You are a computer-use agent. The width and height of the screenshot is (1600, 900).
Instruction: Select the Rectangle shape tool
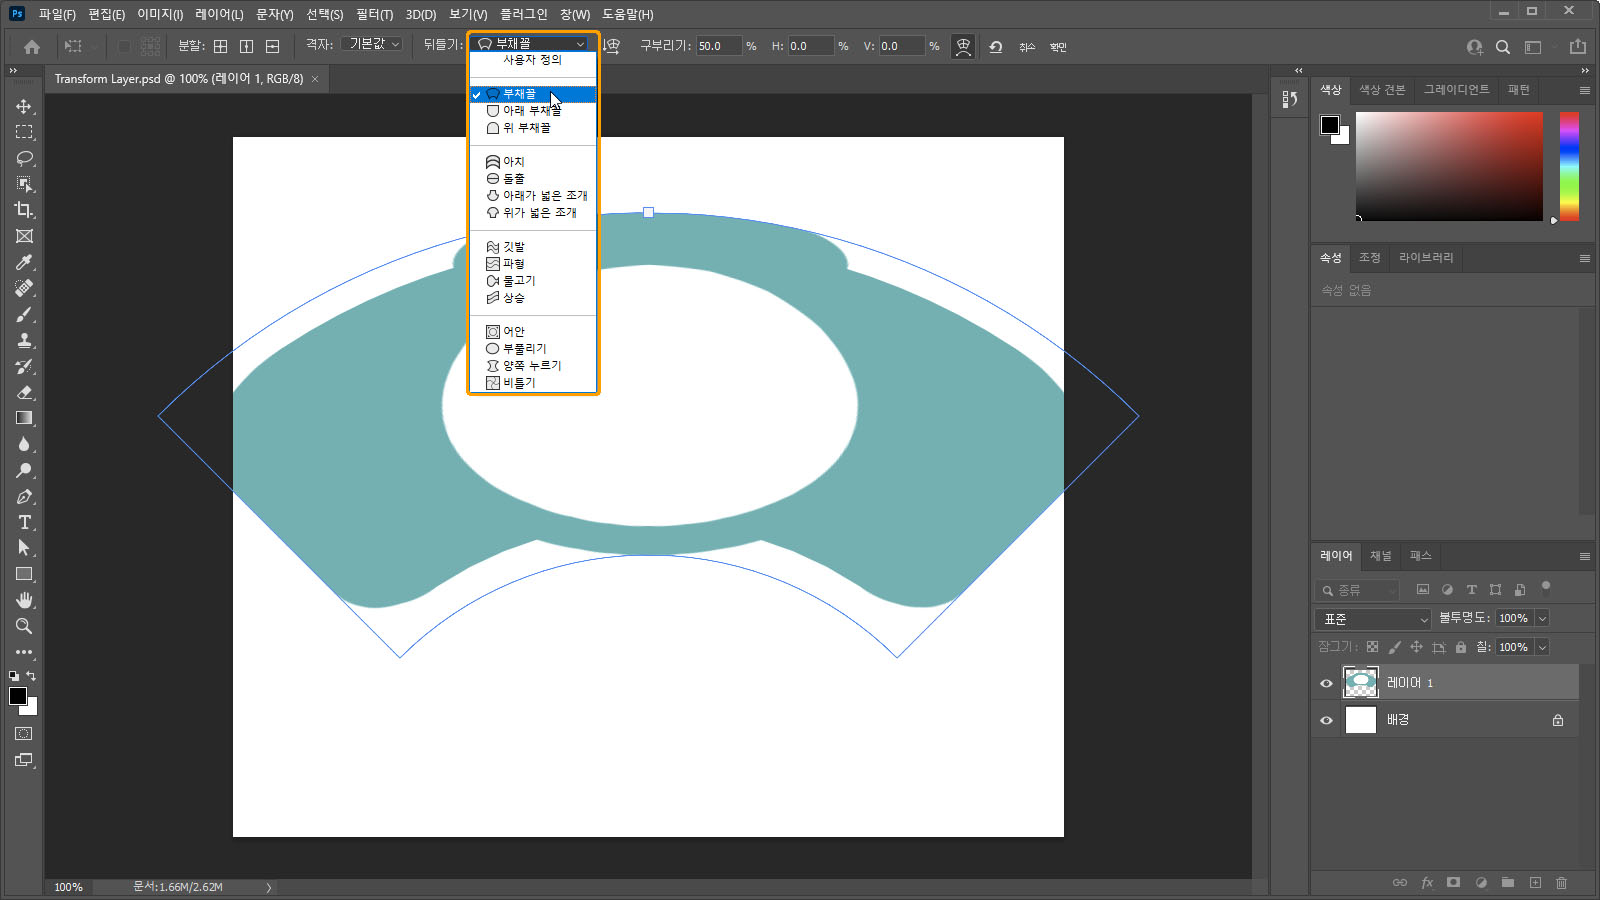(x=24, y=574)
